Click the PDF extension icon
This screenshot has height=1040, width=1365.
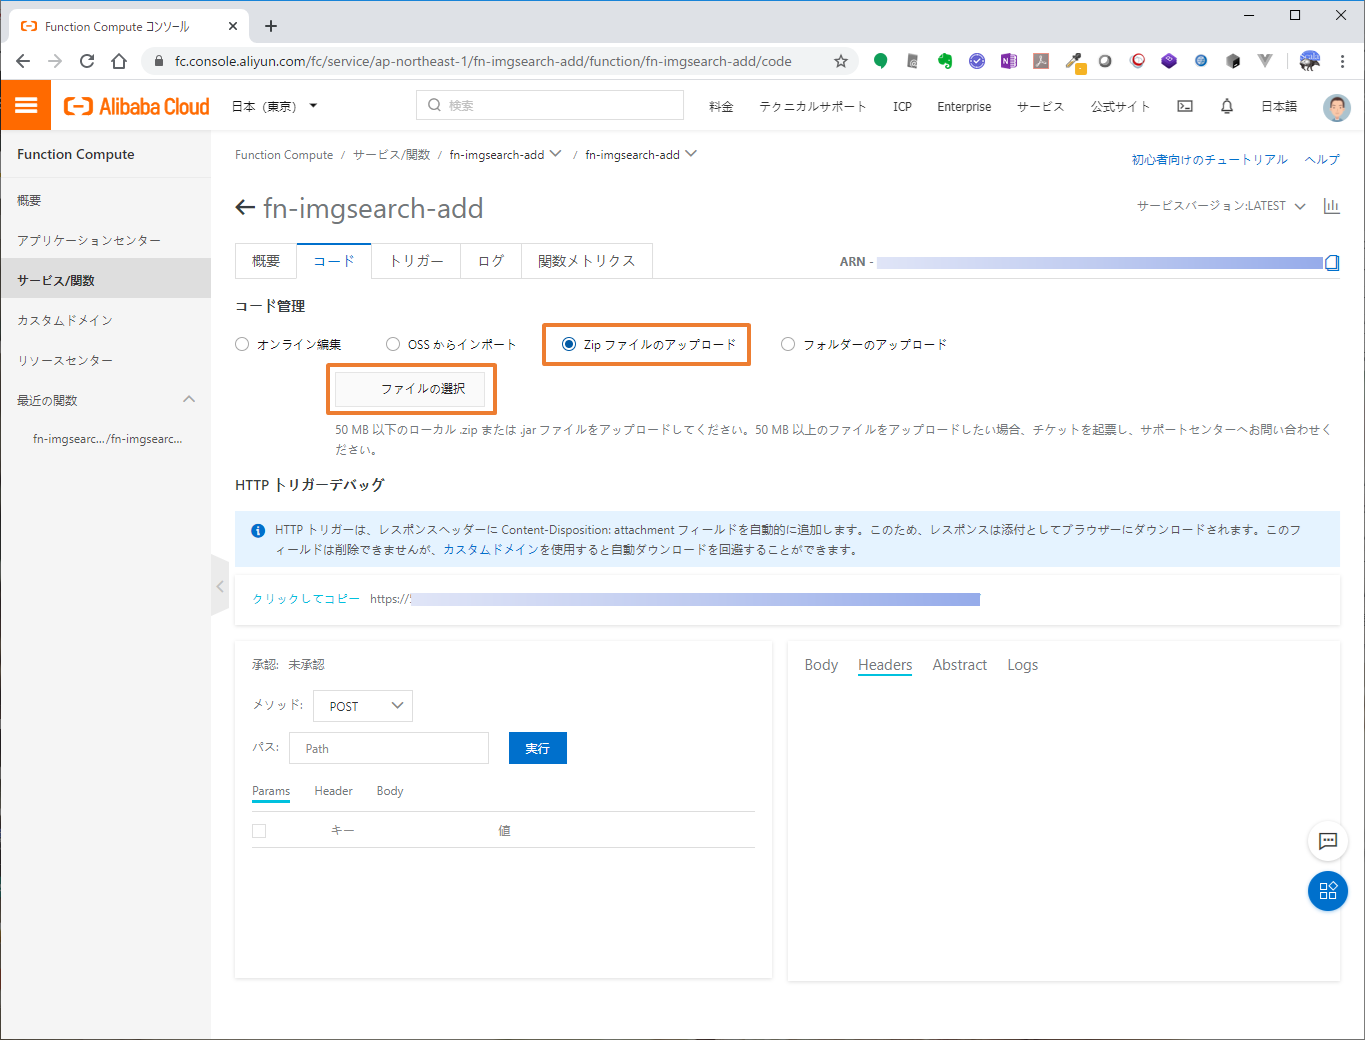pyautogui.click(x=1041, y=61)
